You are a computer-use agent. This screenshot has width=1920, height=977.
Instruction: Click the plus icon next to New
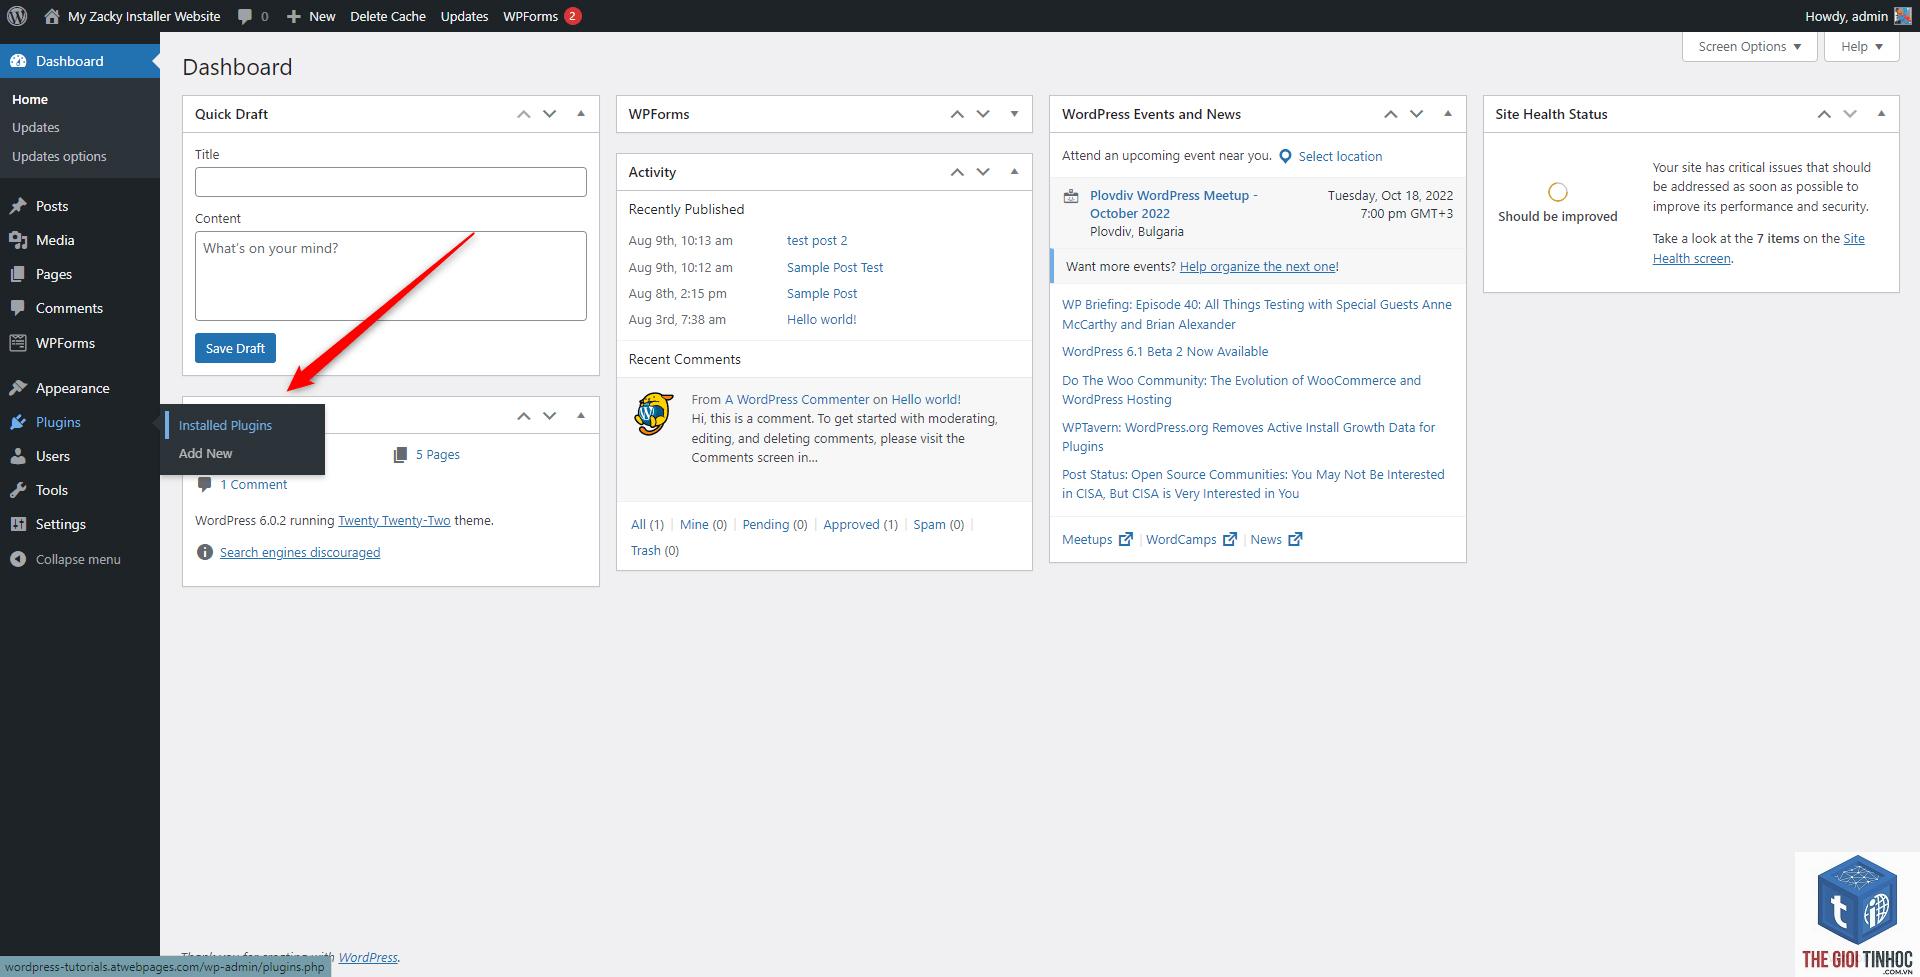pyautogui.click(x=293, y=17)
